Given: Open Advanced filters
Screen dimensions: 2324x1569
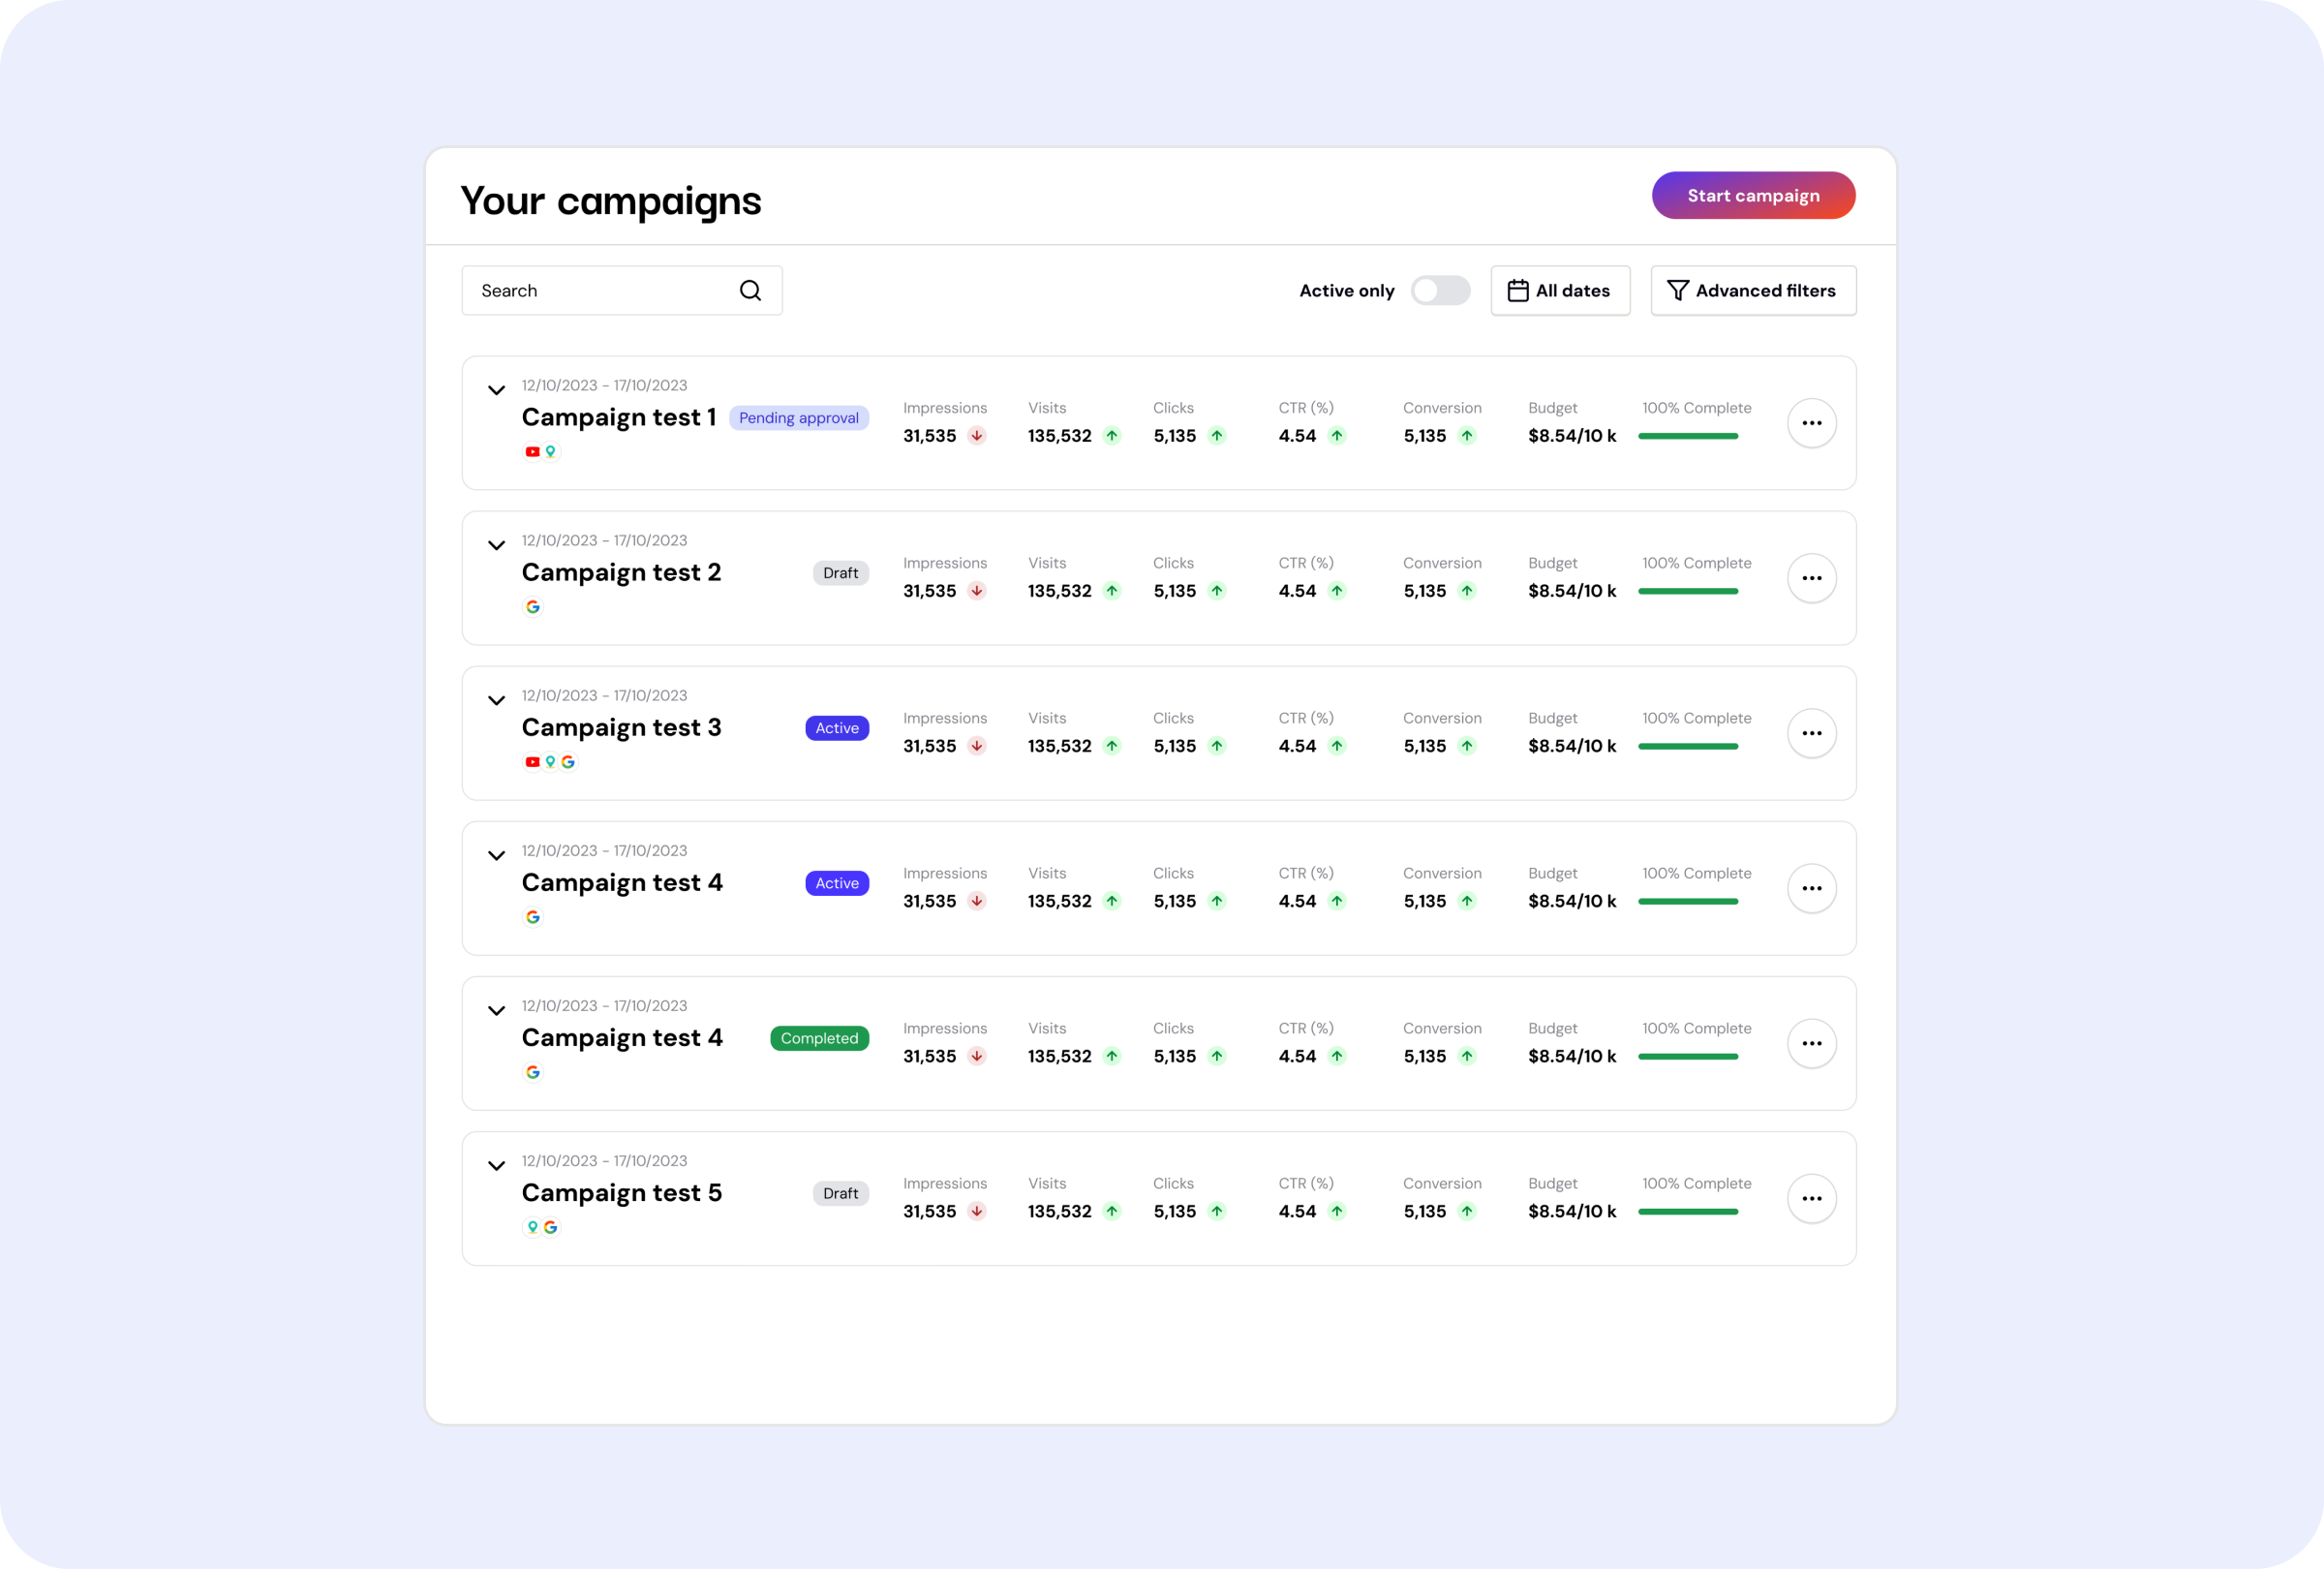Looking at the screenshot, I should (1752, 290).
